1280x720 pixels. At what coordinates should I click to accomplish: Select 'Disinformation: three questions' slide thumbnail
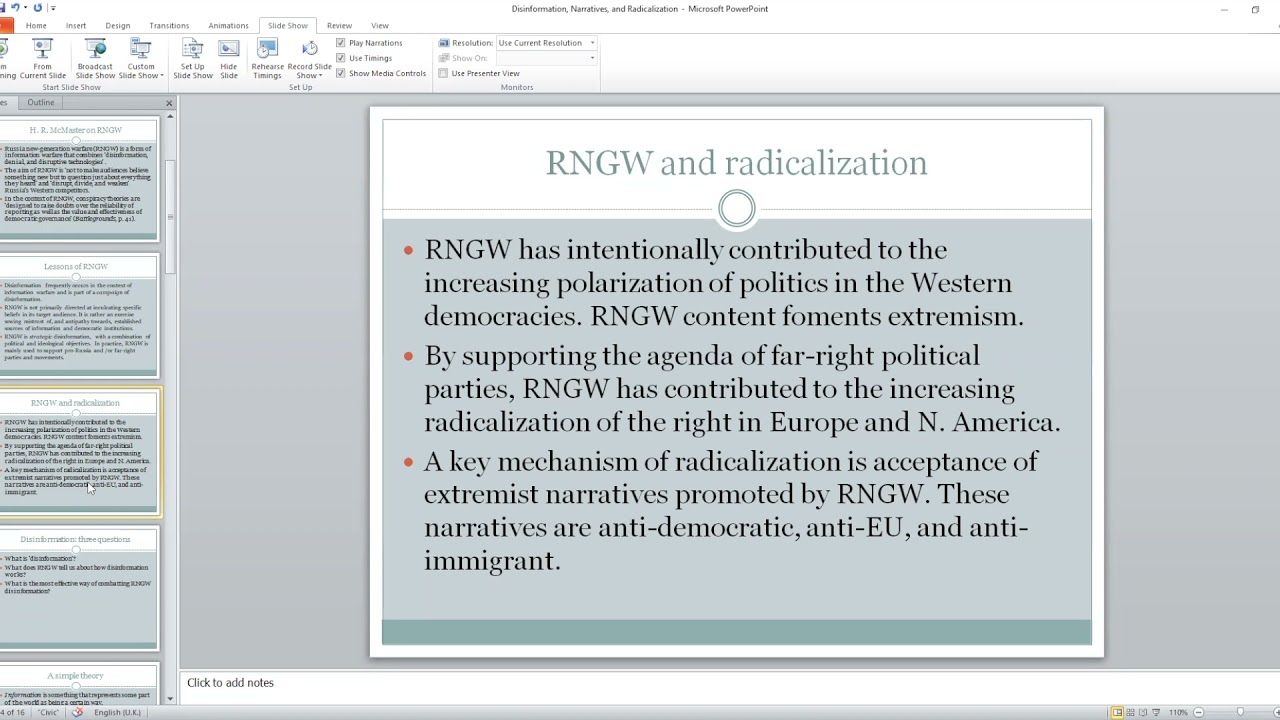(79, 589)
